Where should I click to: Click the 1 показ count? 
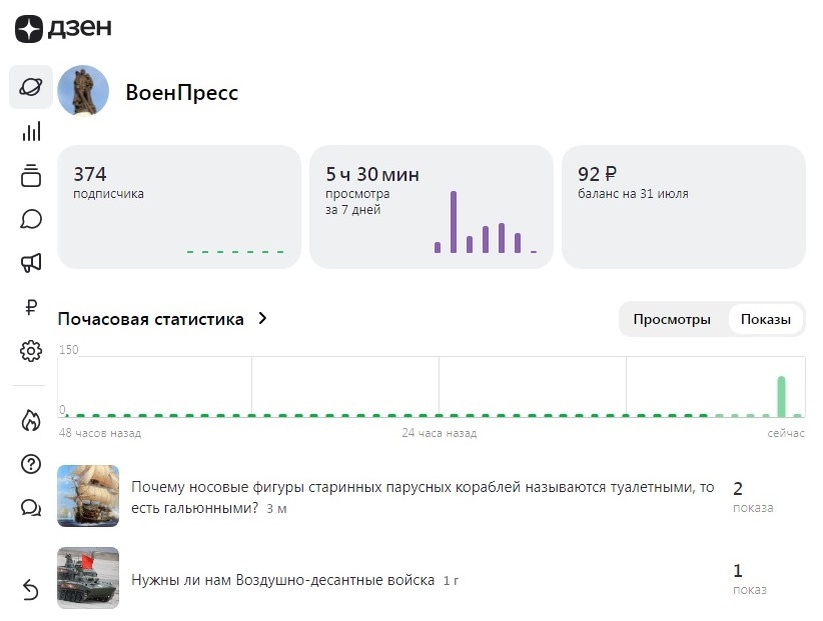pos(750,578)
